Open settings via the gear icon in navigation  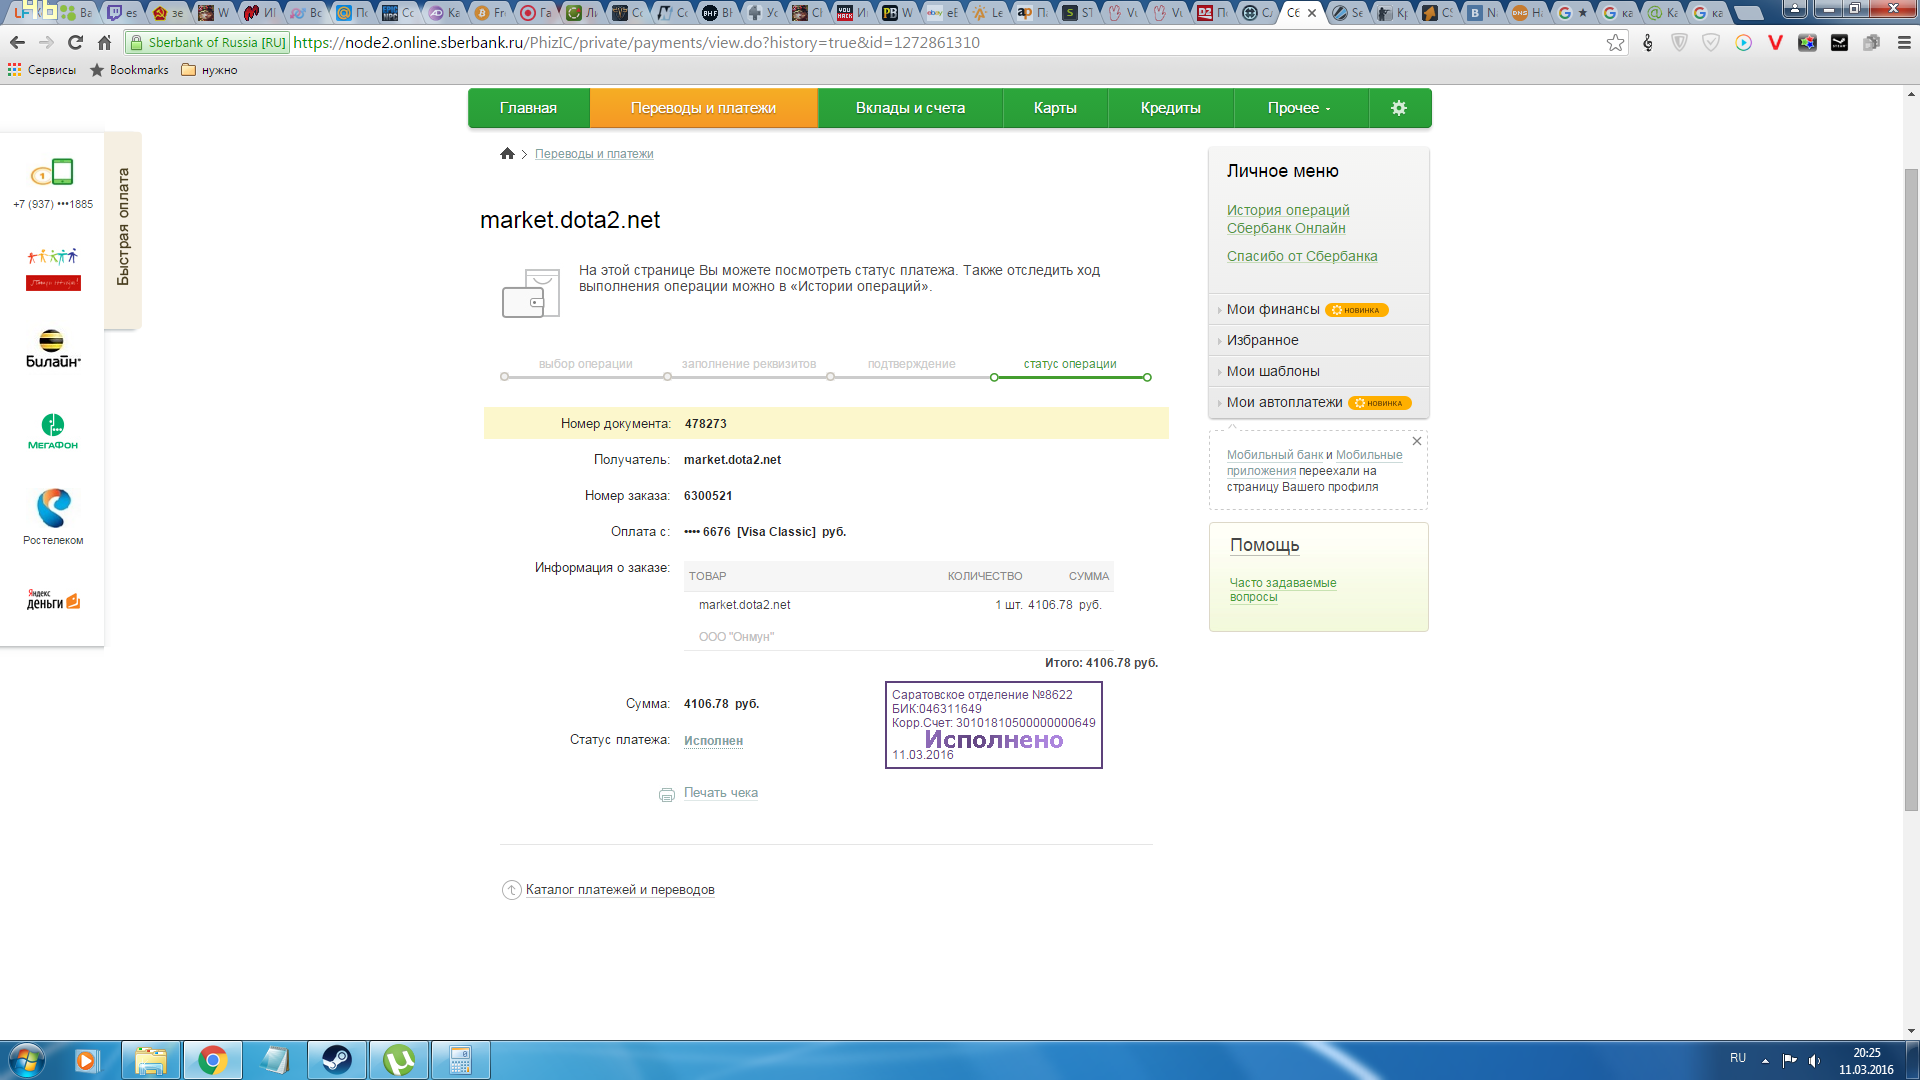click(x=1399, y=108)
